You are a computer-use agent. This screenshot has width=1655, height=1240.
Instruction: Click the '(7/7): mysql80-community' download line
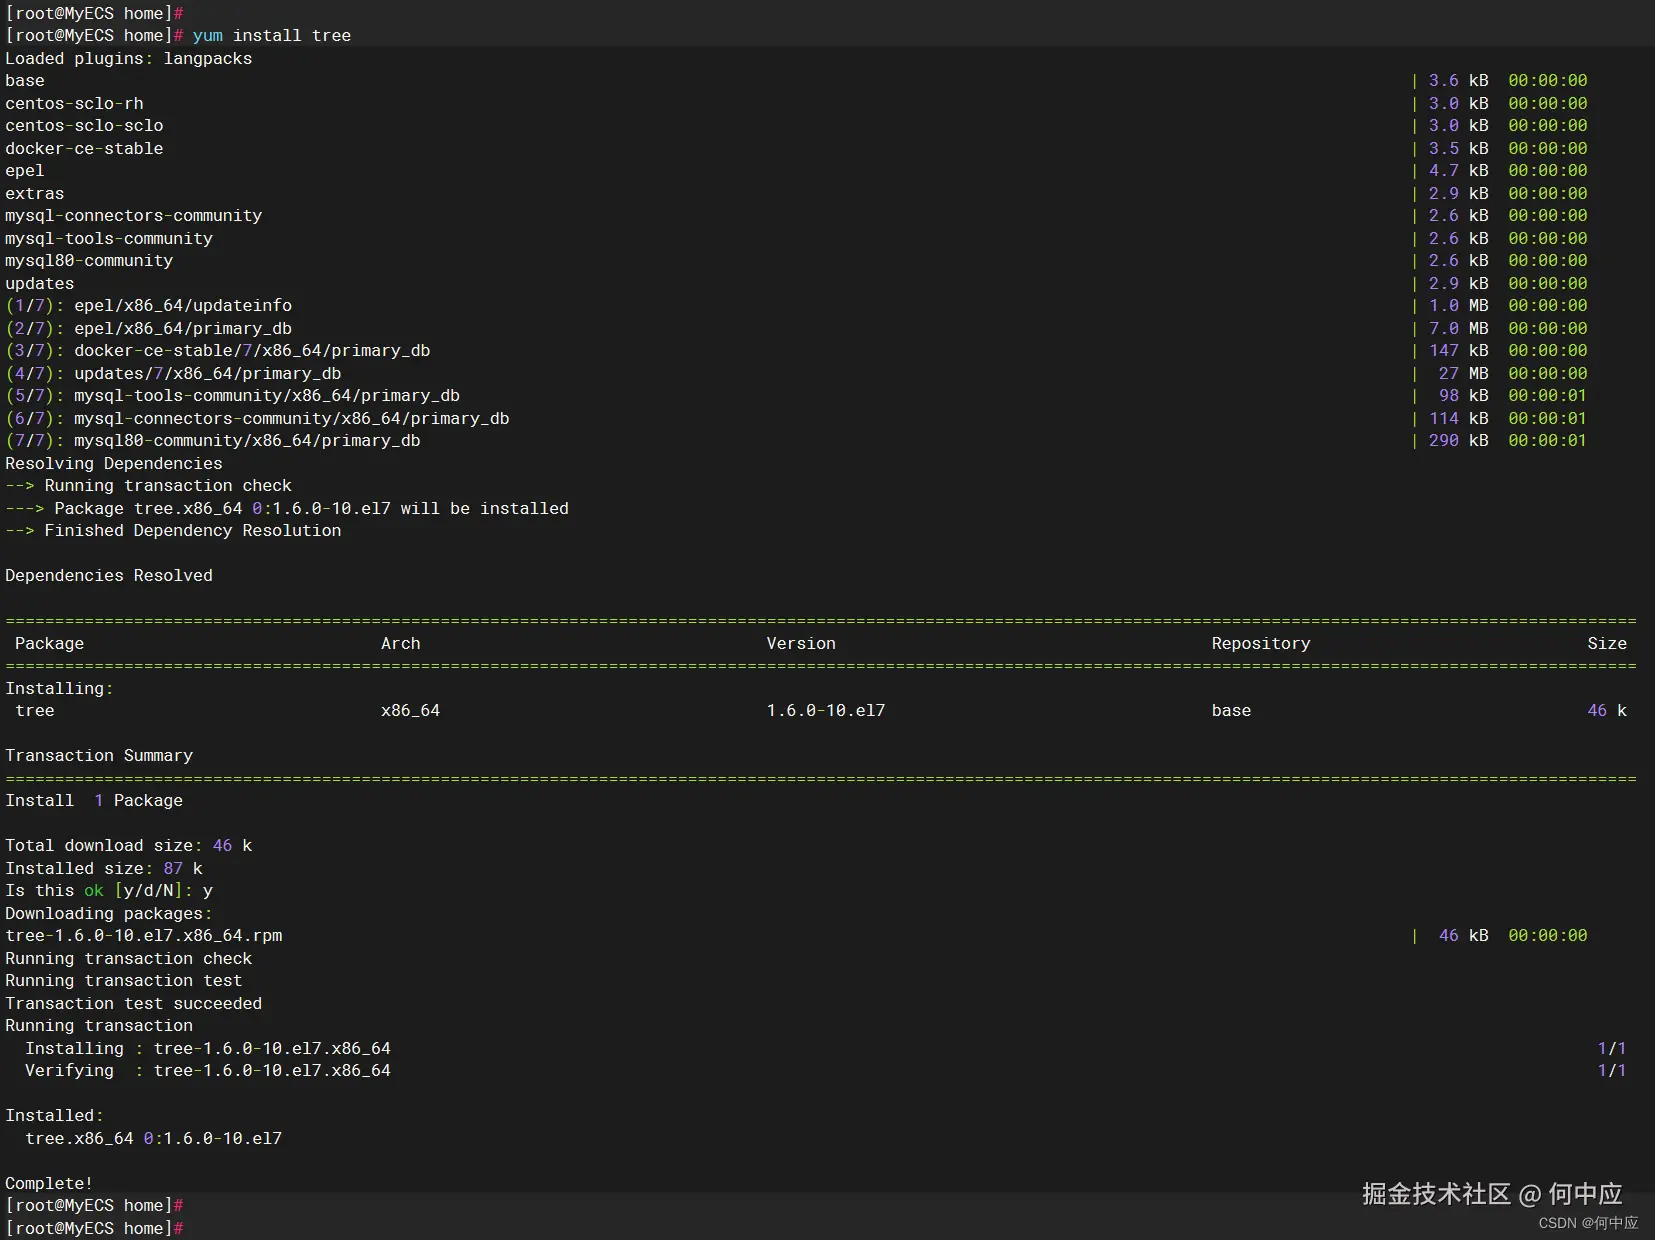213,441
